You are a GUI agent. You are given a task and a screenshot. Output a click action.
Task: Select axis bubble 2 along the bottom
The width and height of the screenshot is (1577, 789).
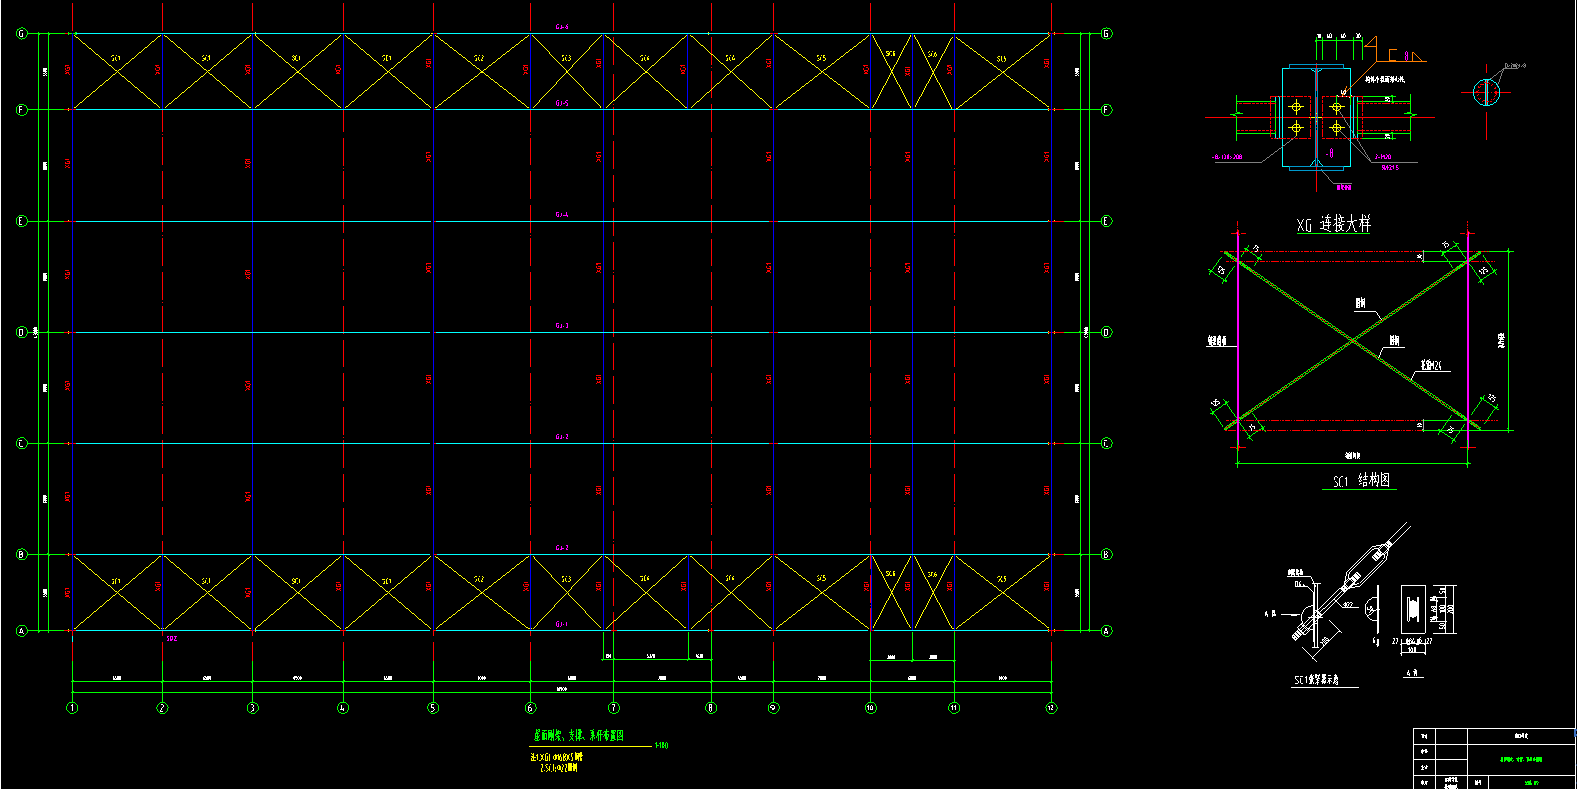coord(162,708)
